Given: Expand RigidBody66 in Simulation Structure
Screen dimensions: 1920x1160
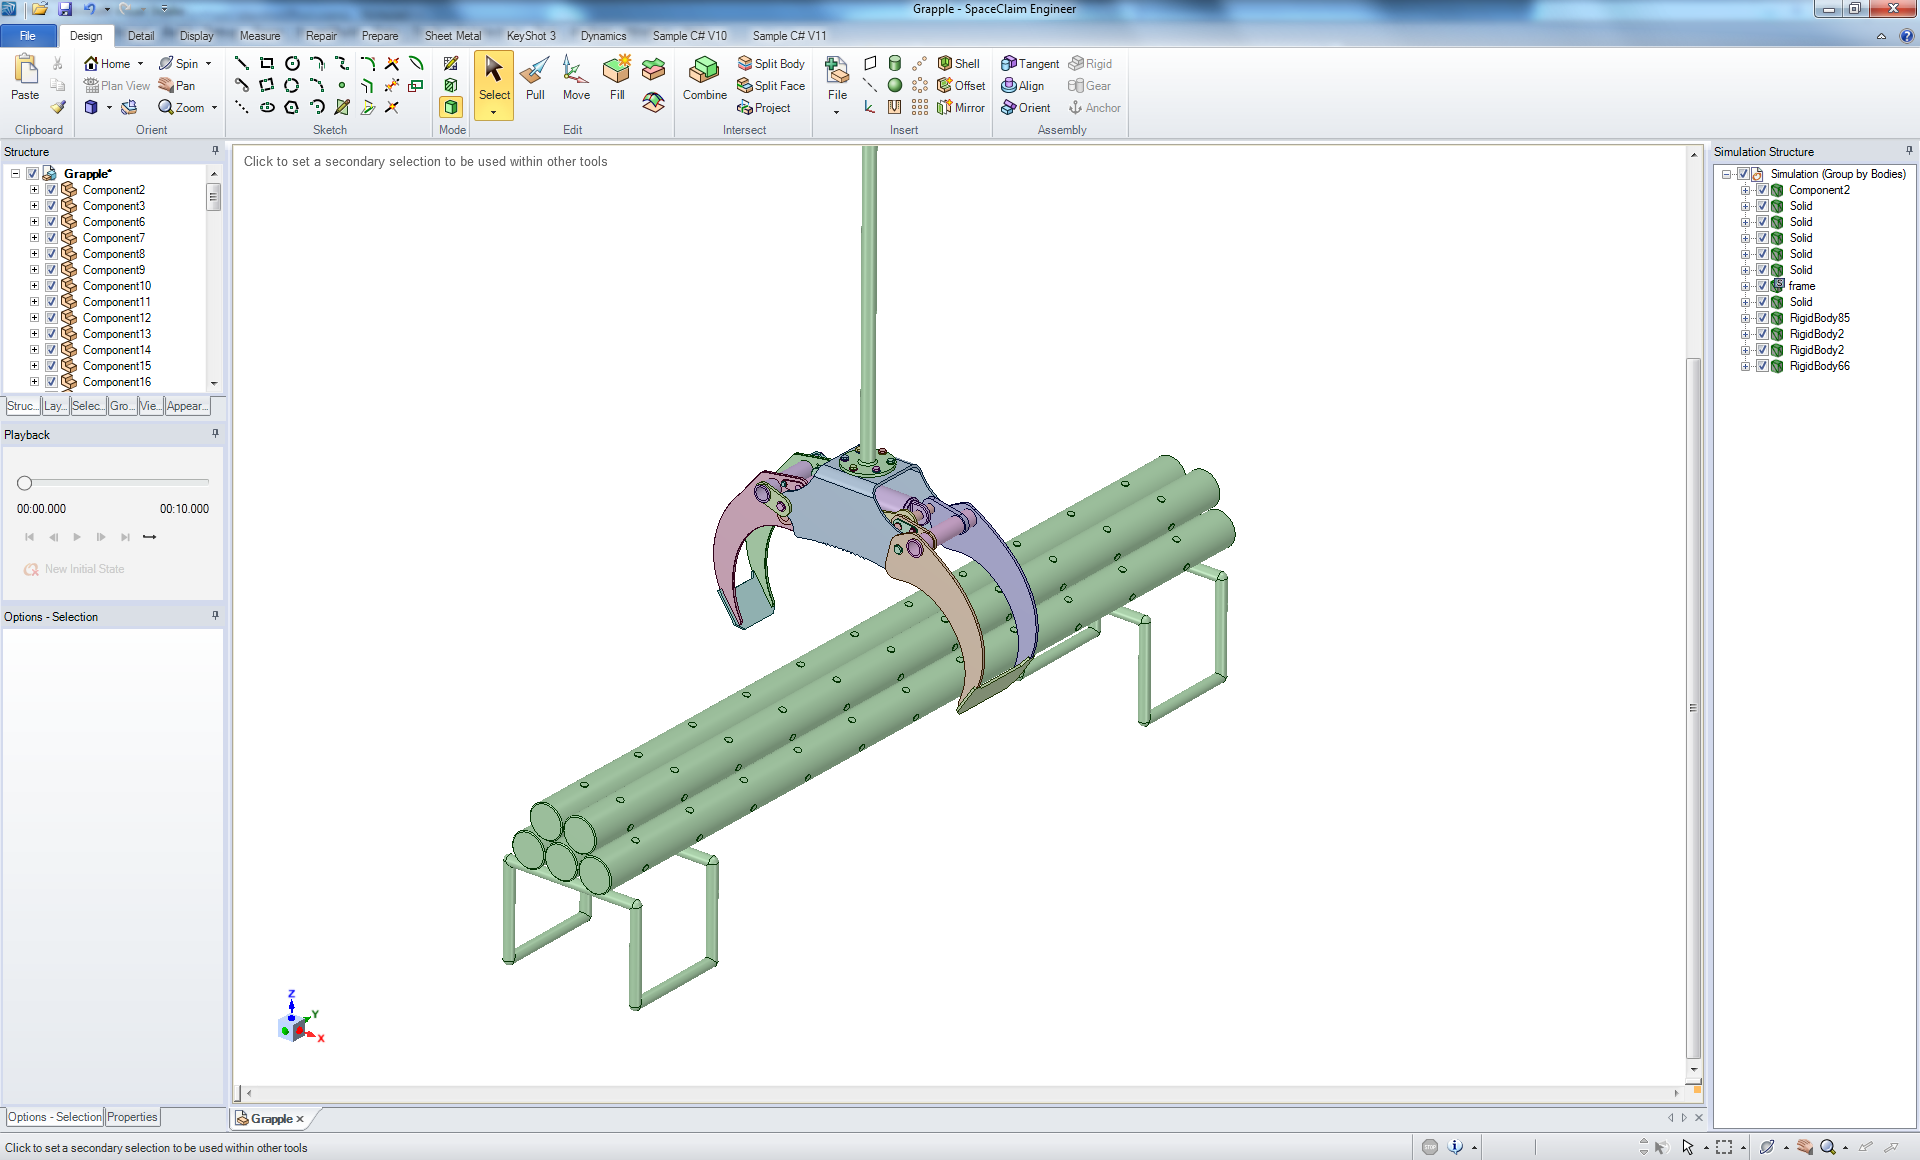Looking at the screenshot, I should point(1746,366).
